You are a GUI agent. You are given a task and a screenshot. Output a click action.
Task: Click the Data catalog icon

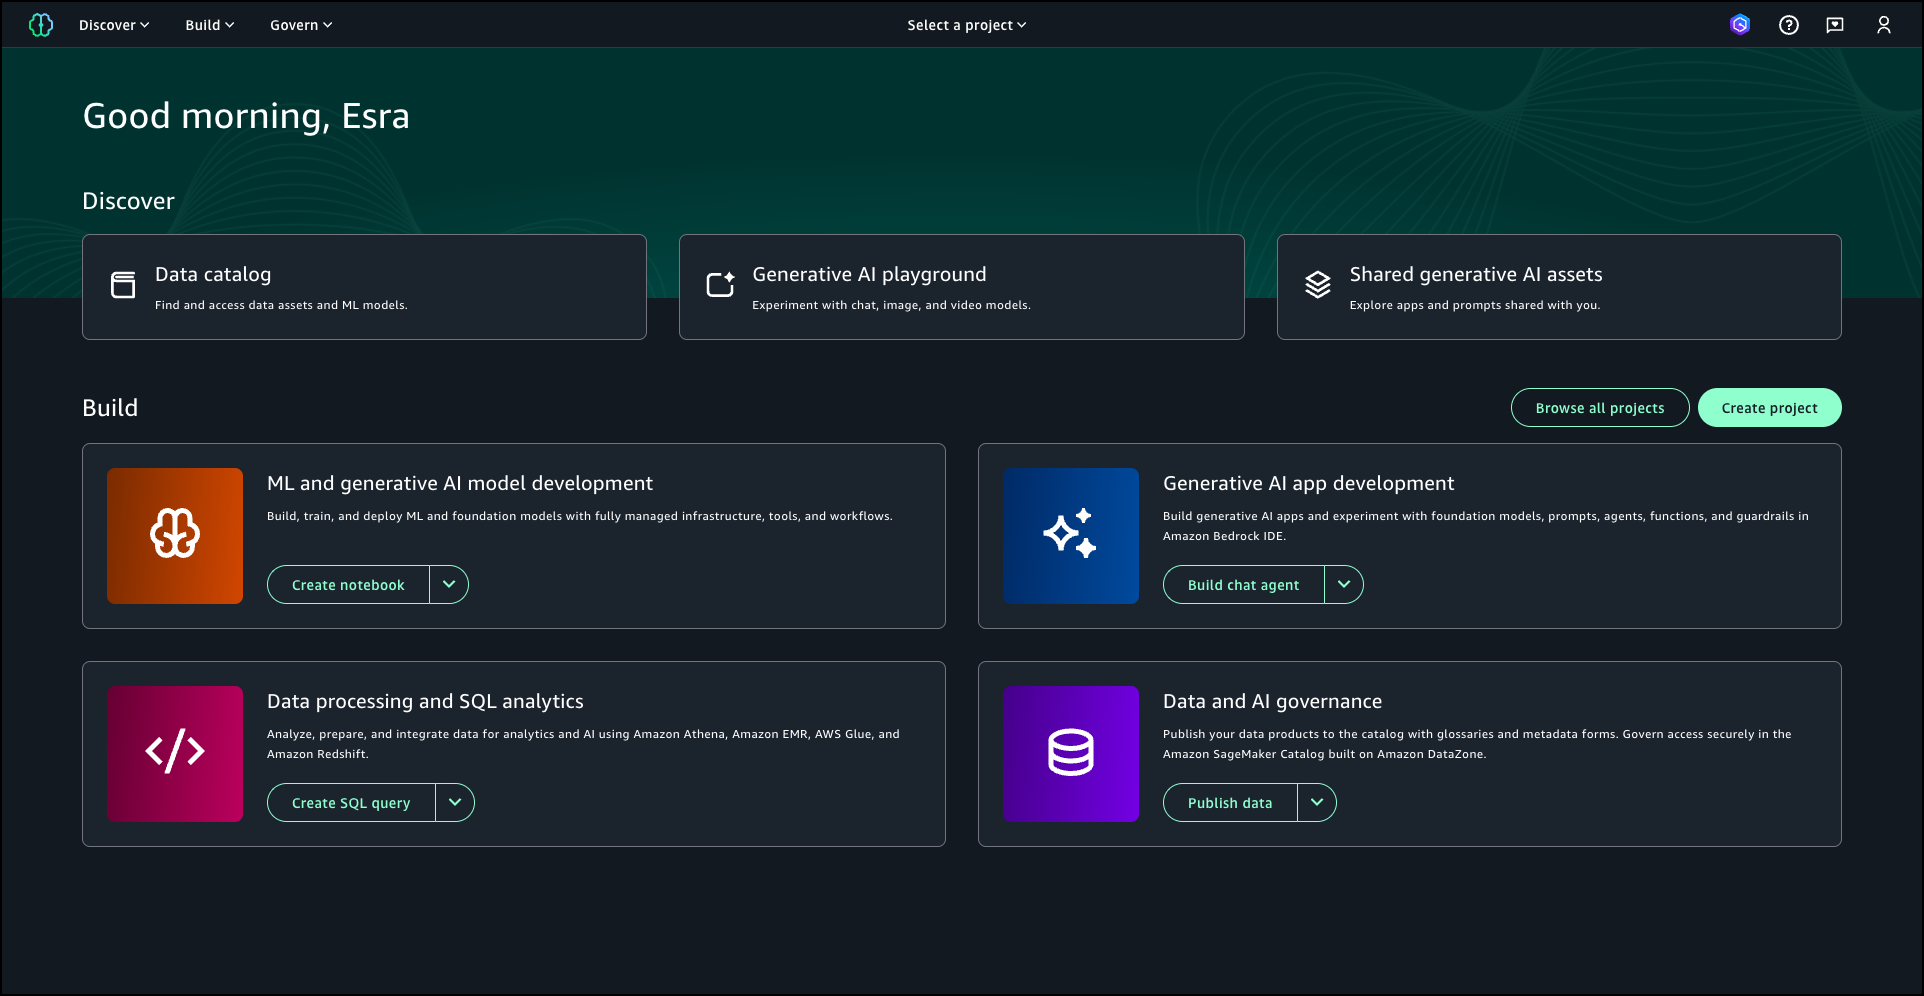[123, 285]
